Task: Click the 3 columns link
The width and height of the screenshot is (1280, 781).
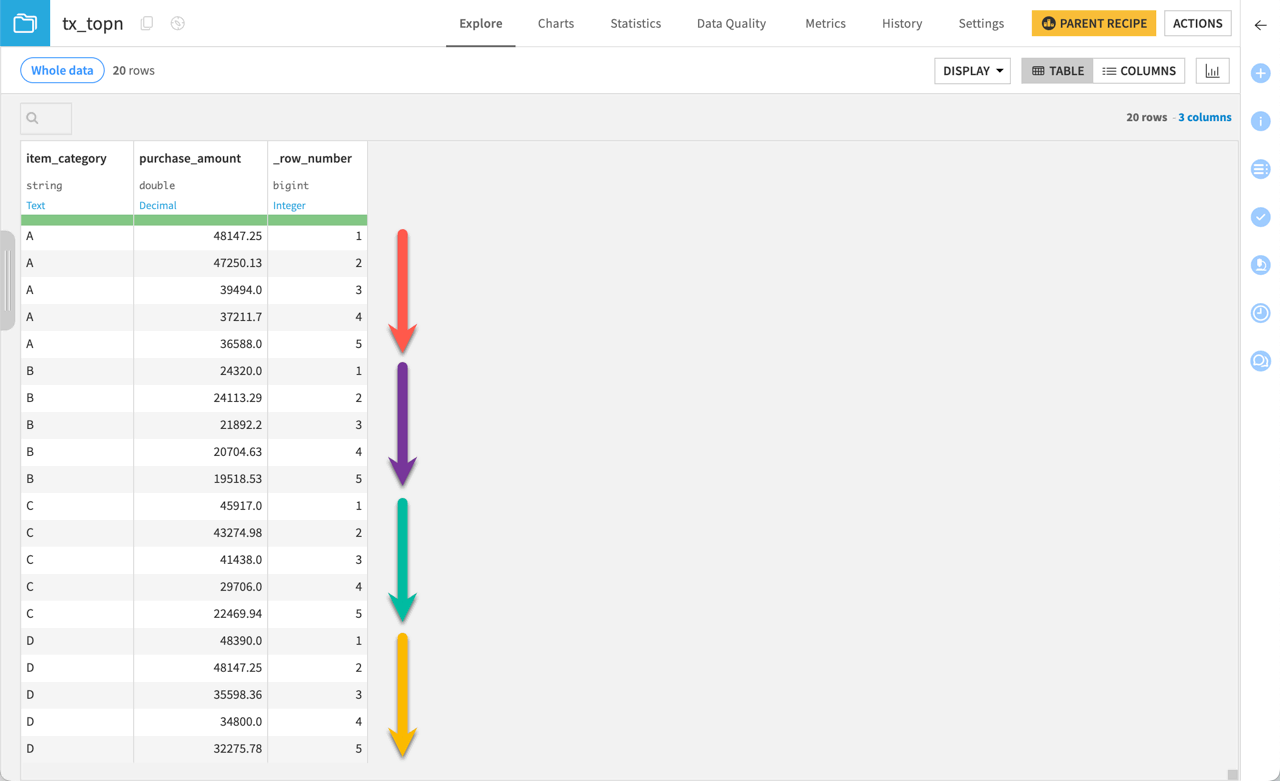Action: [1204, 117]
